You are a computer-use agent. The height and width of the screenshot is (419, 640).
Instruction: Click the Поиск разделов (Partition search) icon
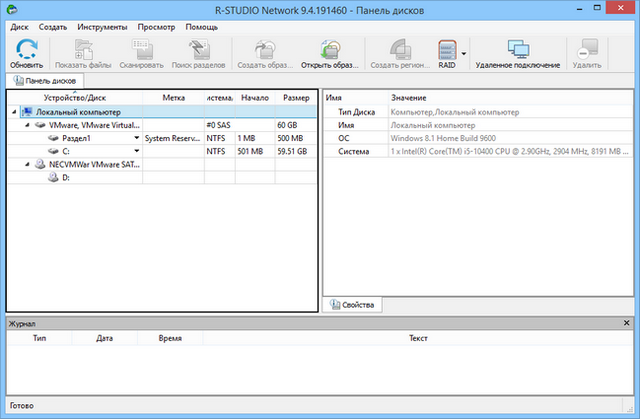click(x=199, y=52)
